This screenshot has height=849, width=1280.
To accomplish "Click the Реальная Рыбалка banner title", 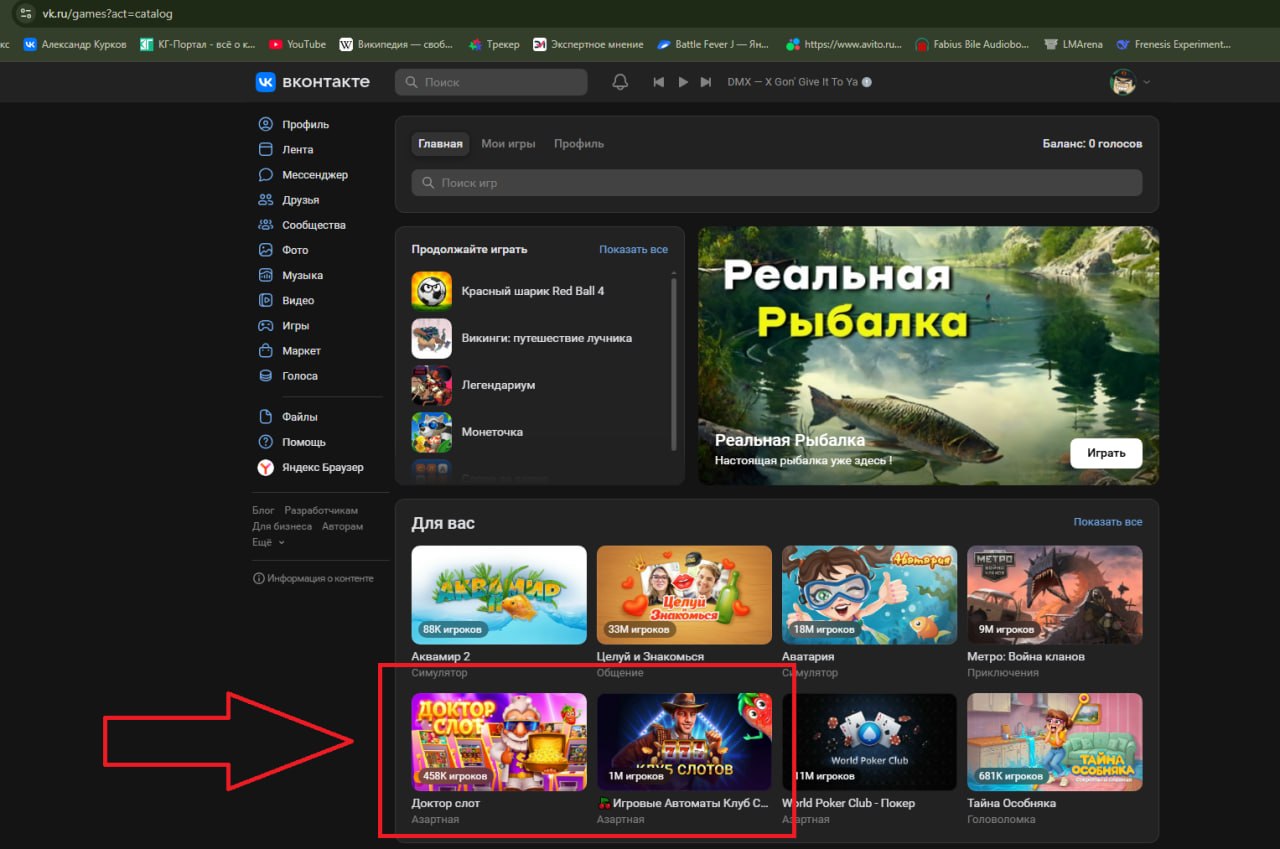I will coord(790,440).
